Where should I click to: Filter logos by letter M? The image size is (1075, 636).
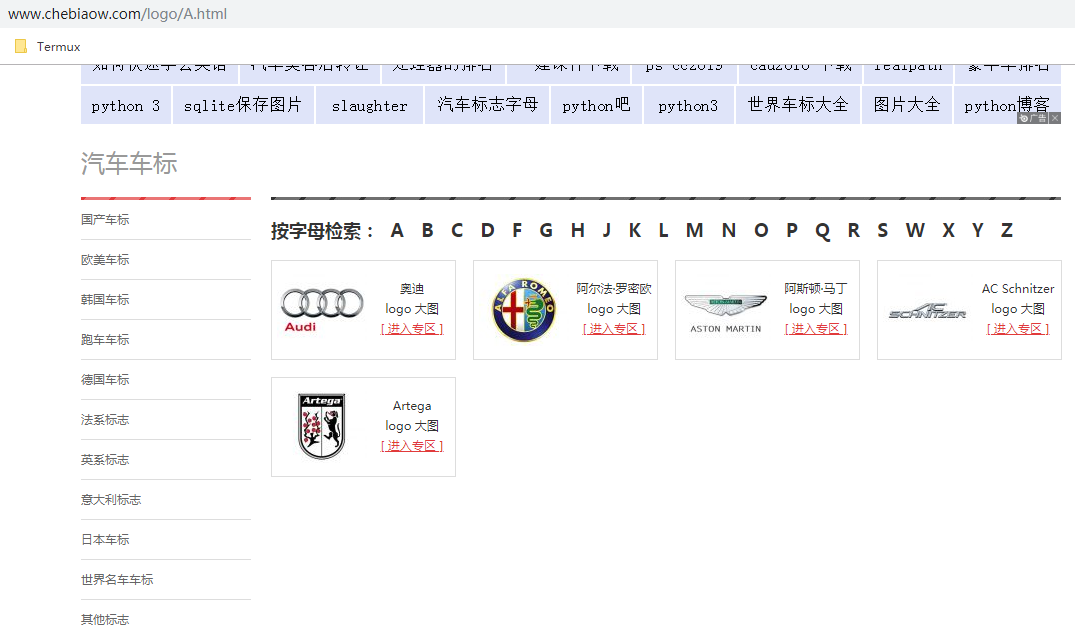[694, 230]
